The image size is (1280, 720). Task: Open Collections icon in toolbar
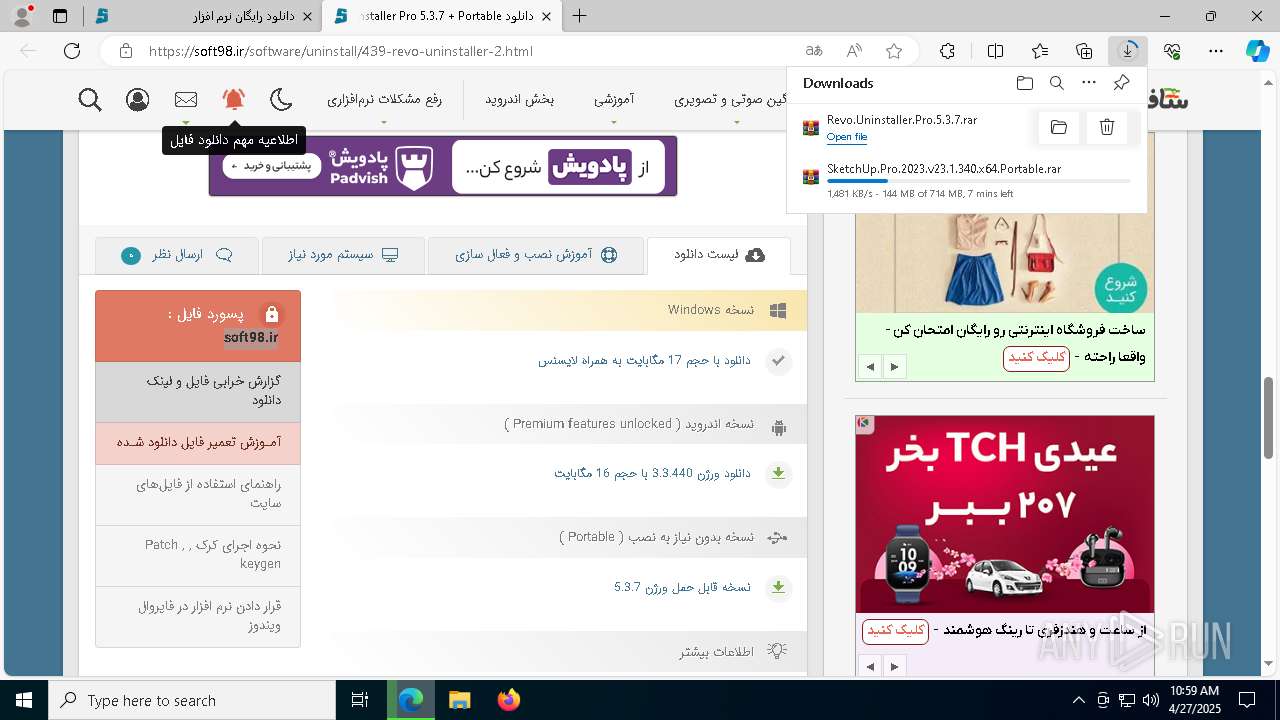pyautogui.click(x=1084, y=51)
